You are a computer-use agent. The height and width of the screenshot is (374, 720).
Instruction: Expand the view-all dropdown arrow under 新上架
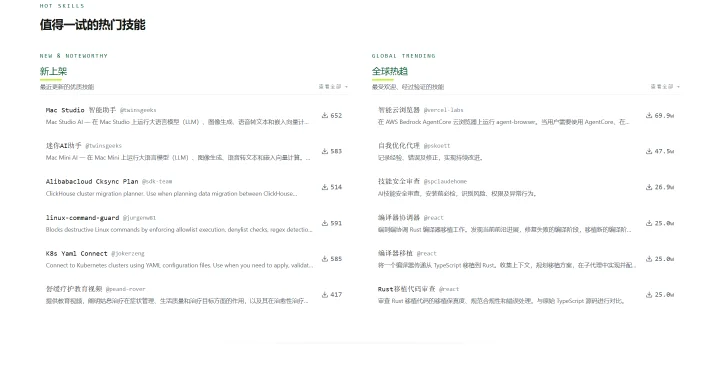click(346, 86)
